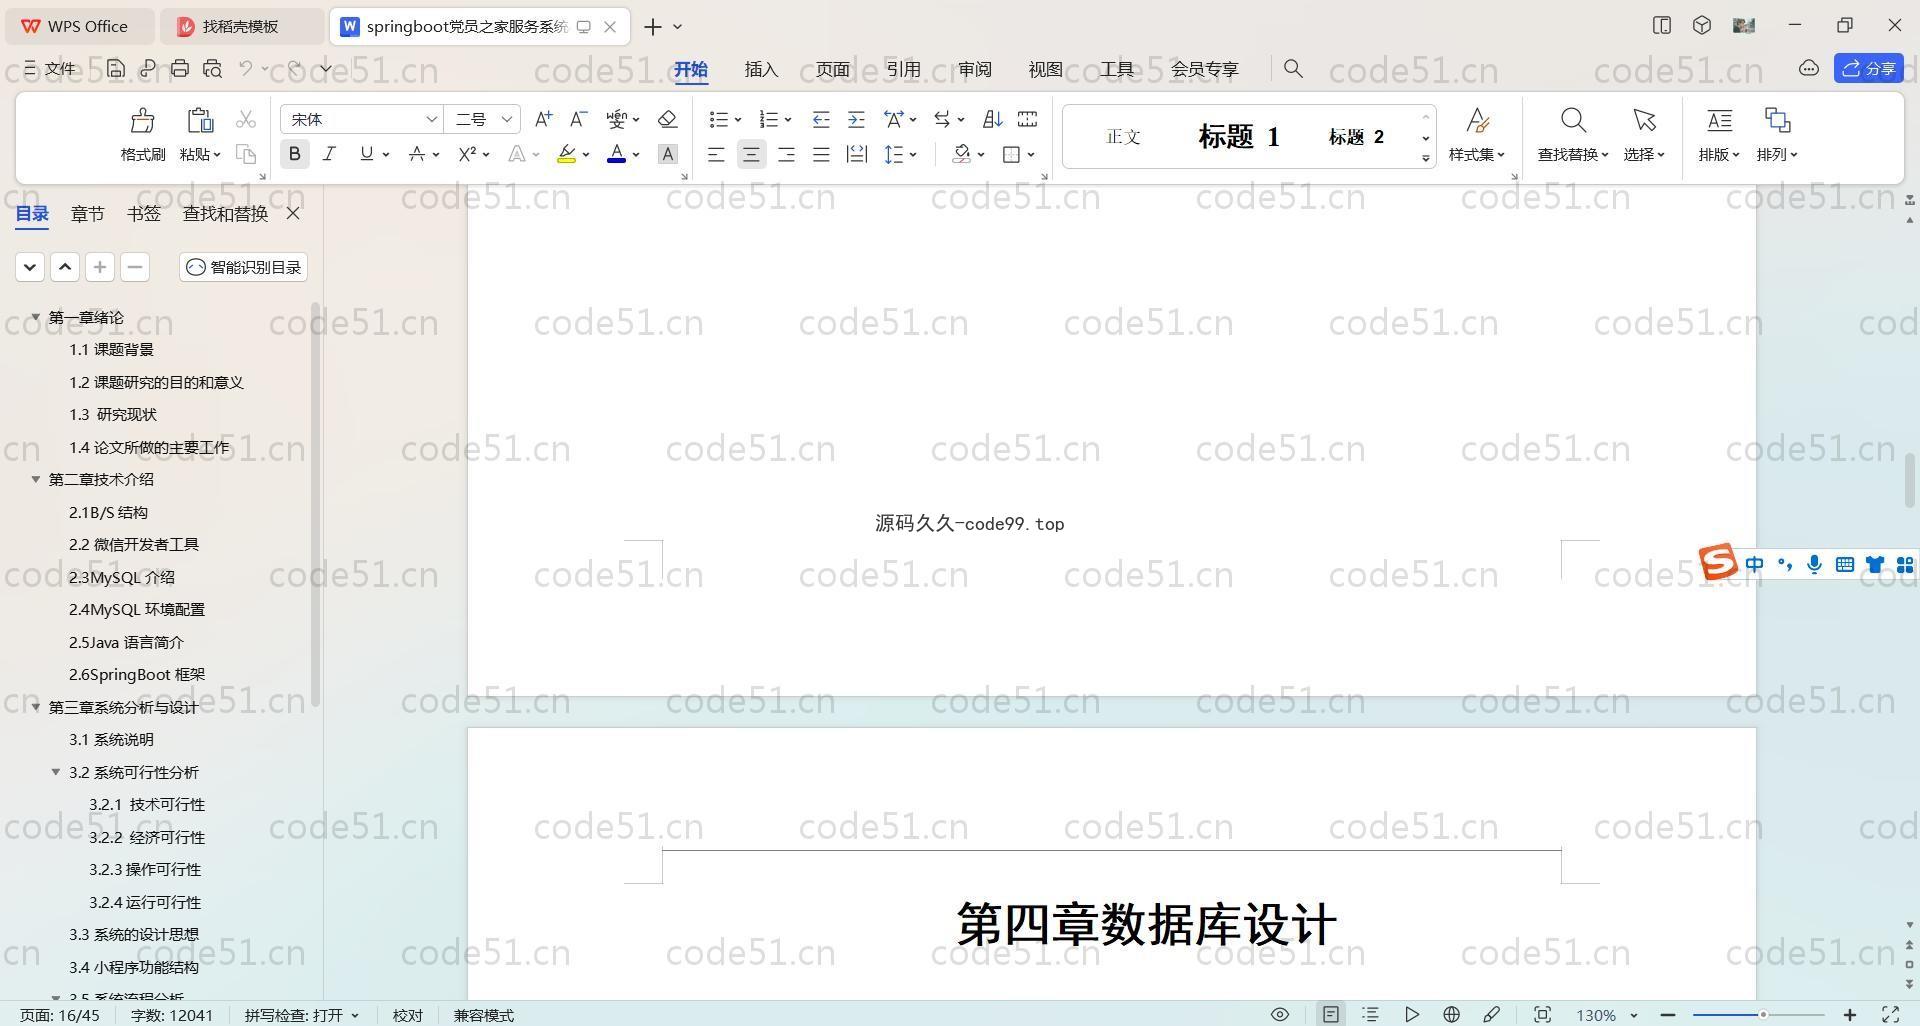Click the document vertical scrollbar thumb
1920x1026 pixels.
[1909, 479]
